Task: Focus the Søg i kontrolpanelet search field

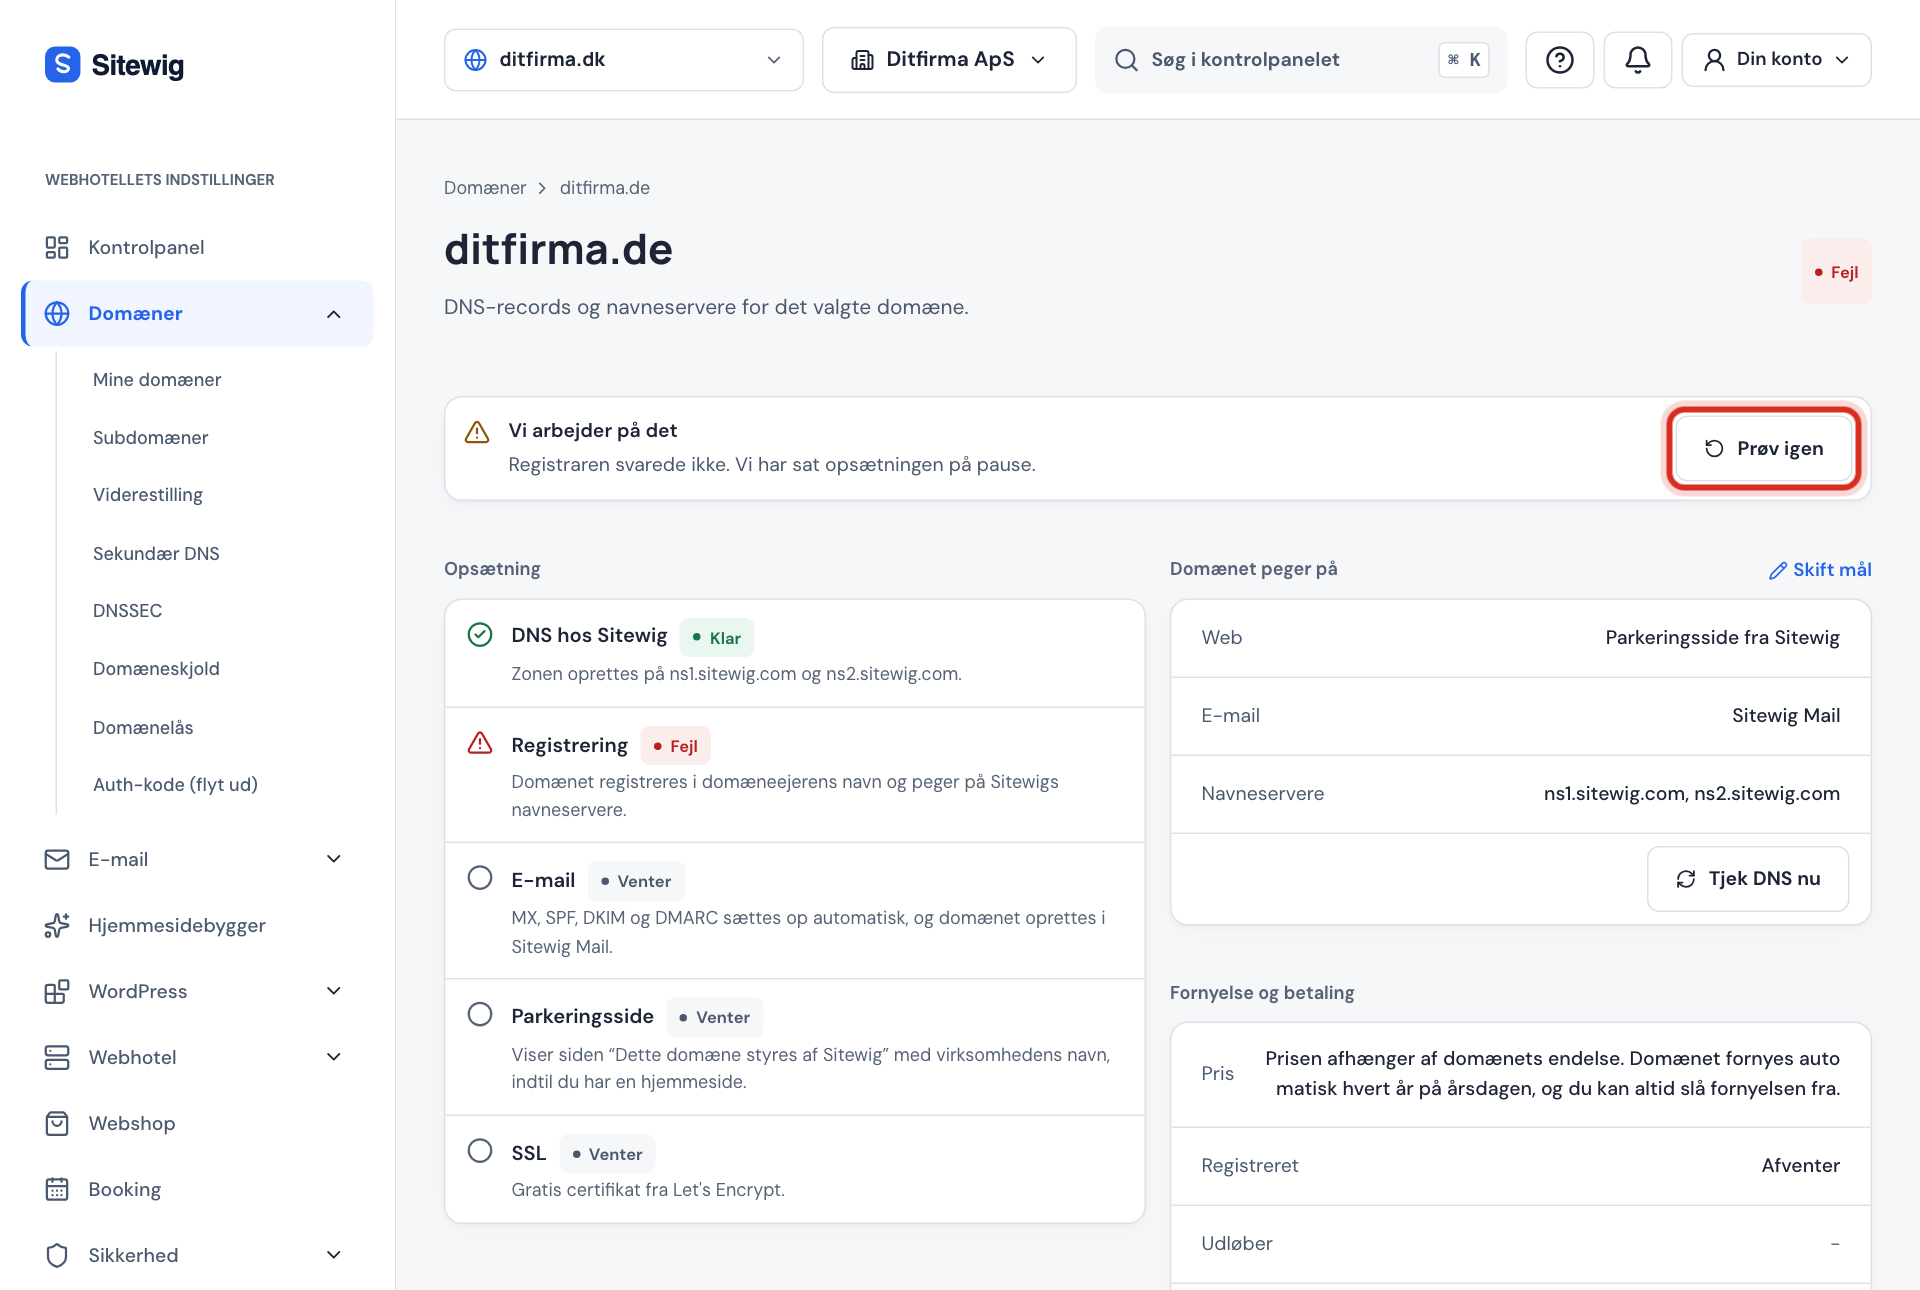Action: 1300,60
